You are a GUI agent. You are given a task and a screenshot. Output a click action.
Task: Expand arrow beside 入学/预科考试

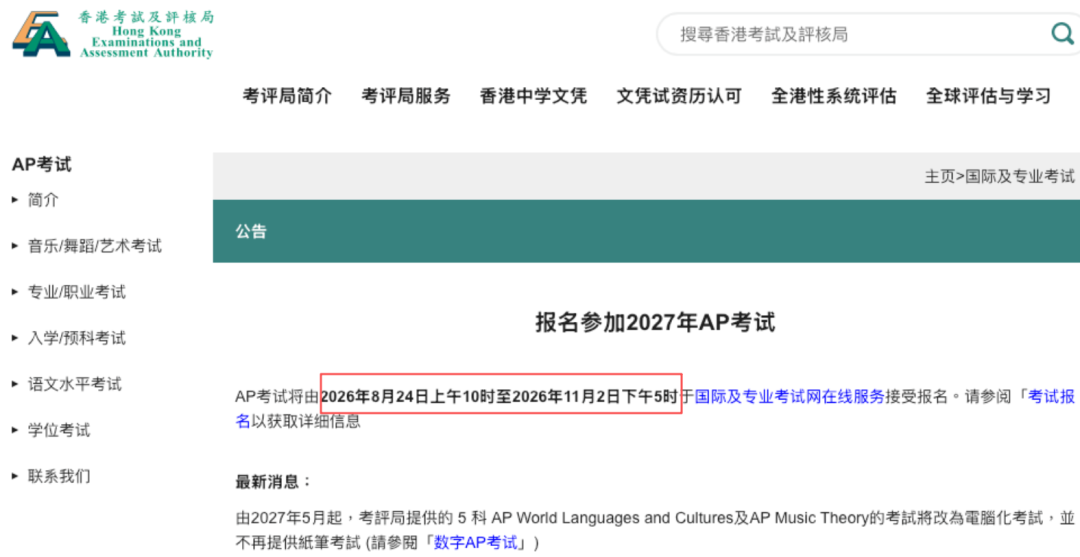[x=15, y=338]
